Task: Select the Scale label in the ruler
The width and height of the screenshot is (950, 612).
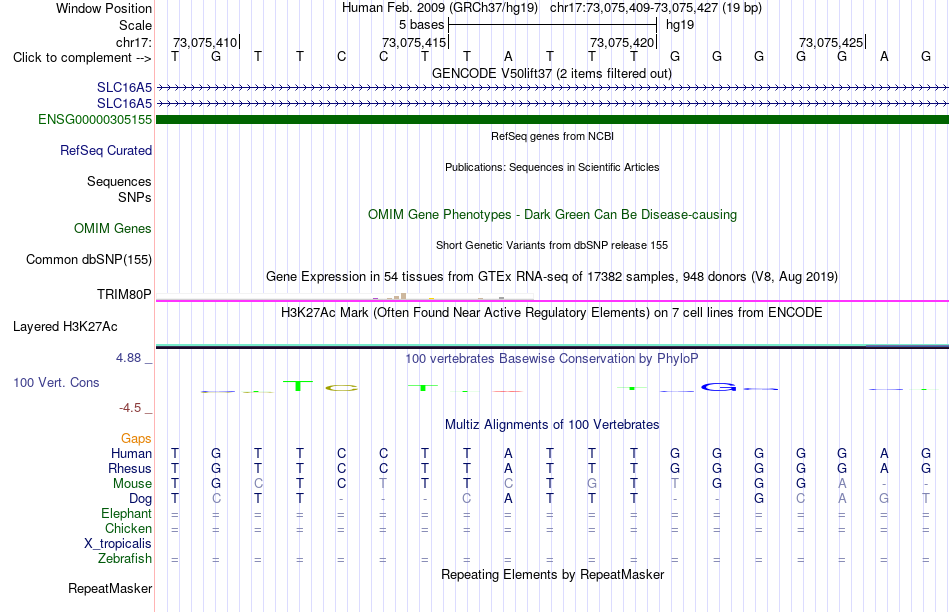Action: click(x=135, y=25)
